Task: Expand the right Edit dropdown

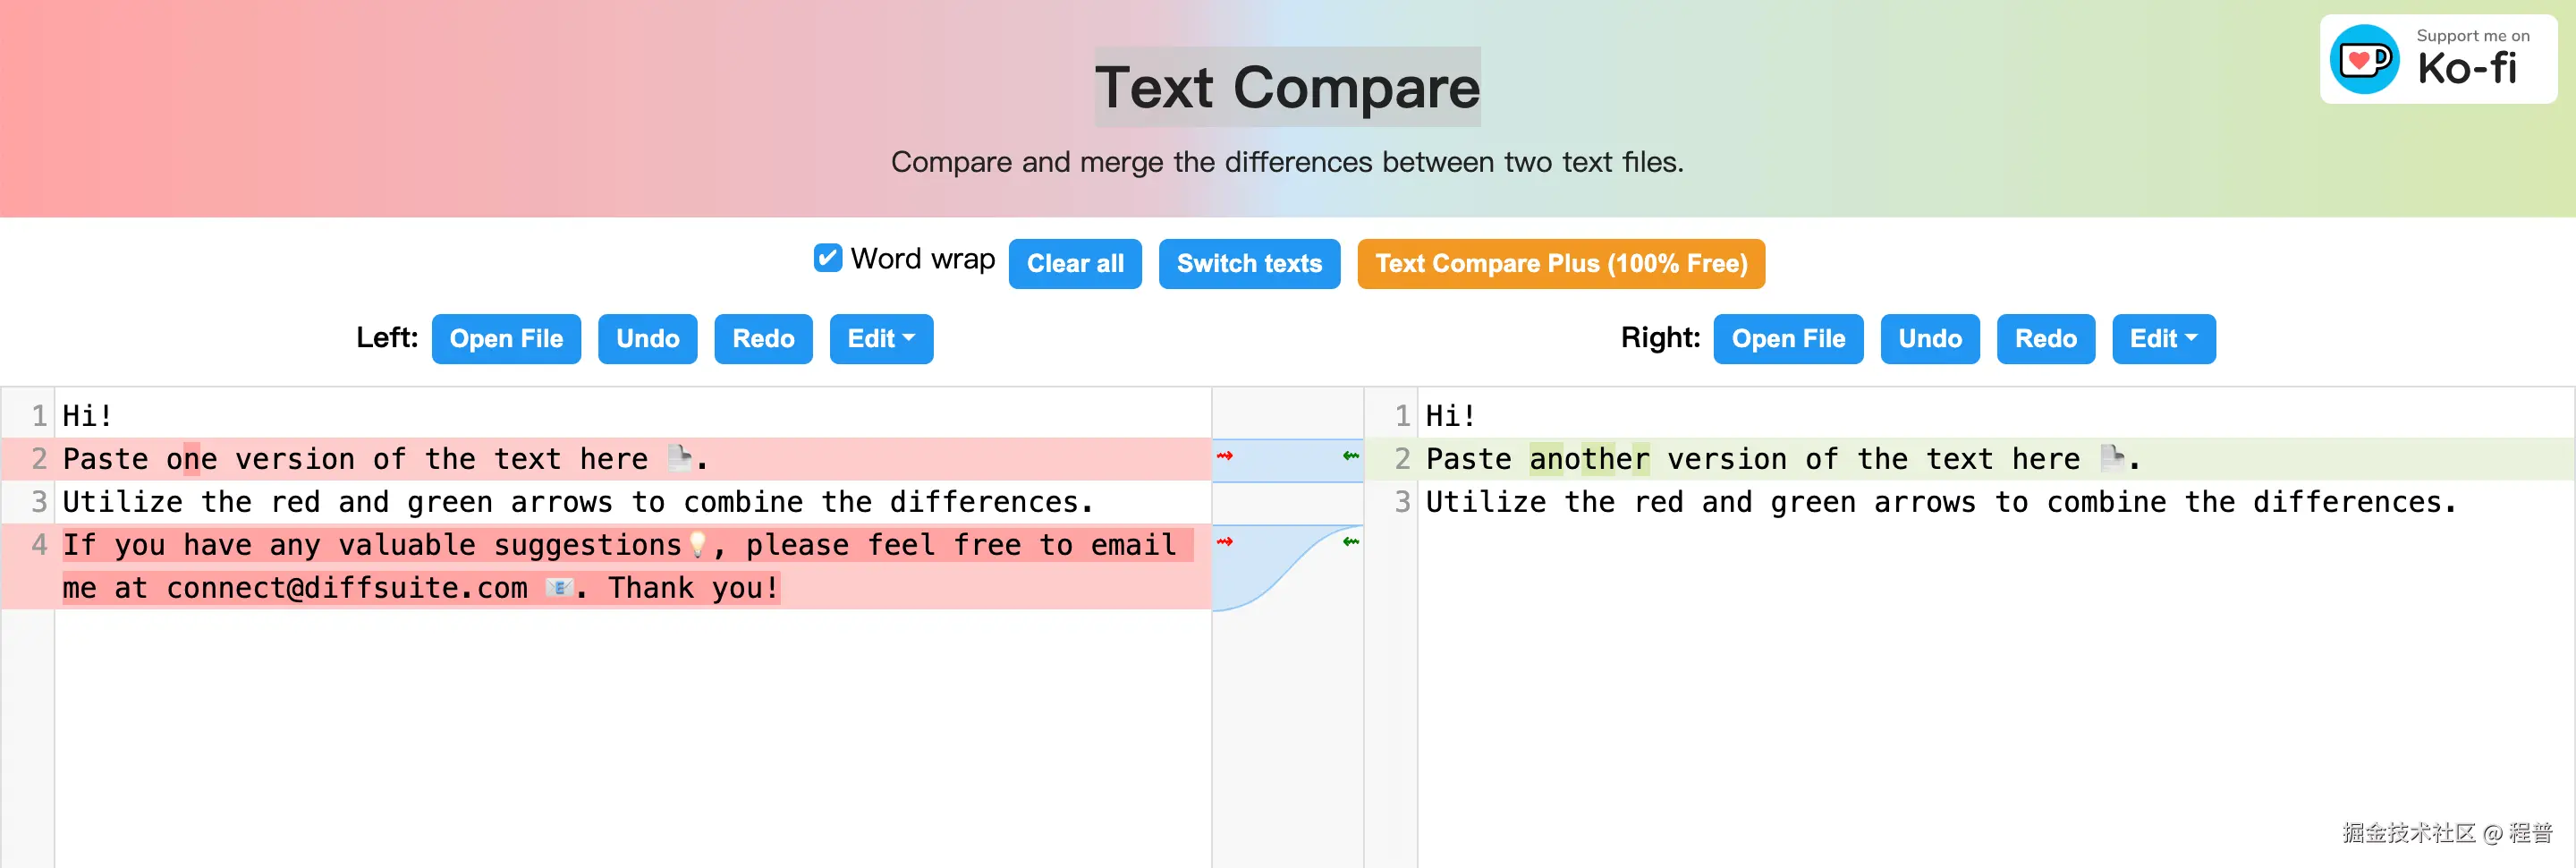Action: [2163, 339]
